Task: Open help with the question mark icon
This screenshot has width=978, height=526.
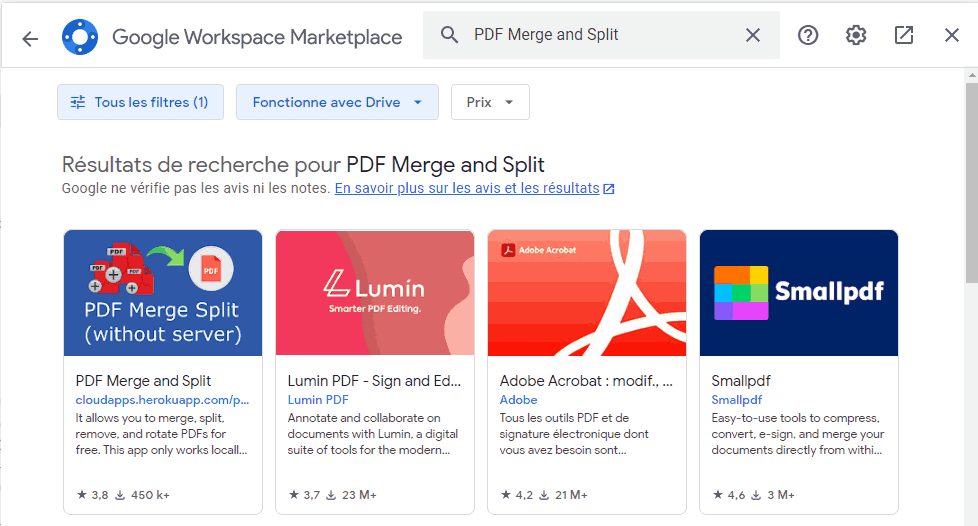Action: 808,35
